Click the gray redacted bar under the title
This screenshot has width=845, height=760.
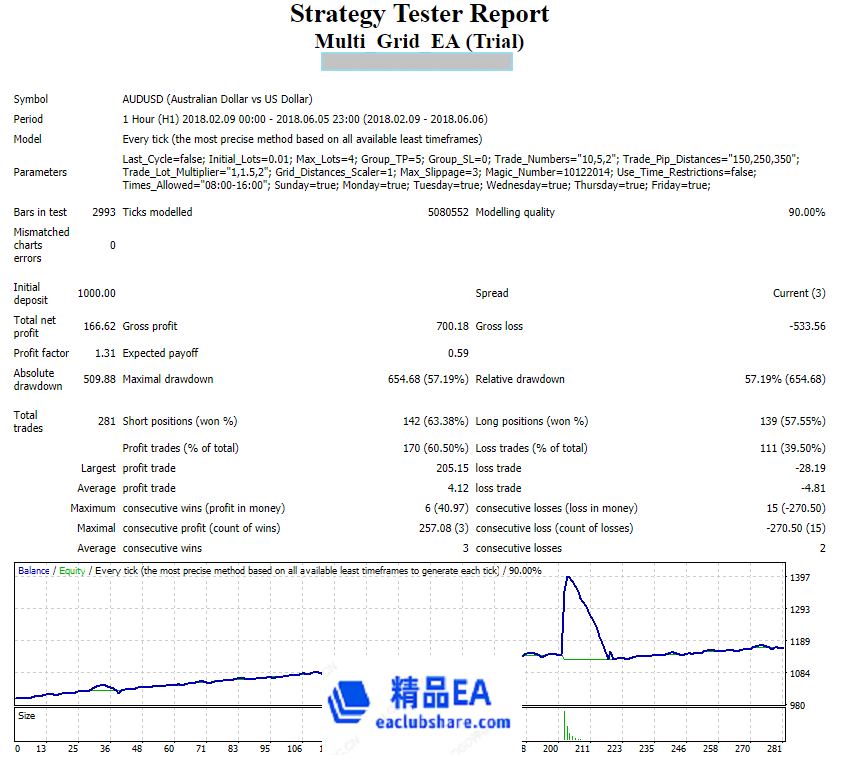[416, 62]
